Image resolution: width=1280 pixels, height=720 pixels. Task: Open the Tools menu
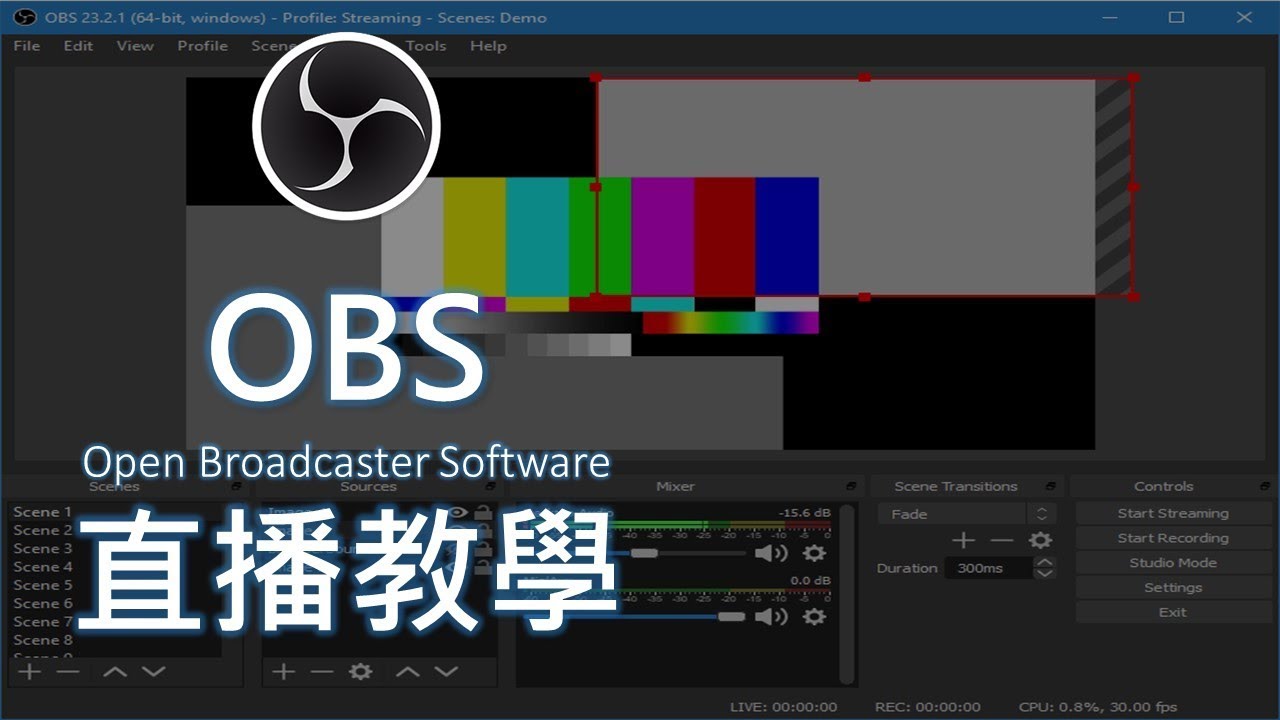426,46
